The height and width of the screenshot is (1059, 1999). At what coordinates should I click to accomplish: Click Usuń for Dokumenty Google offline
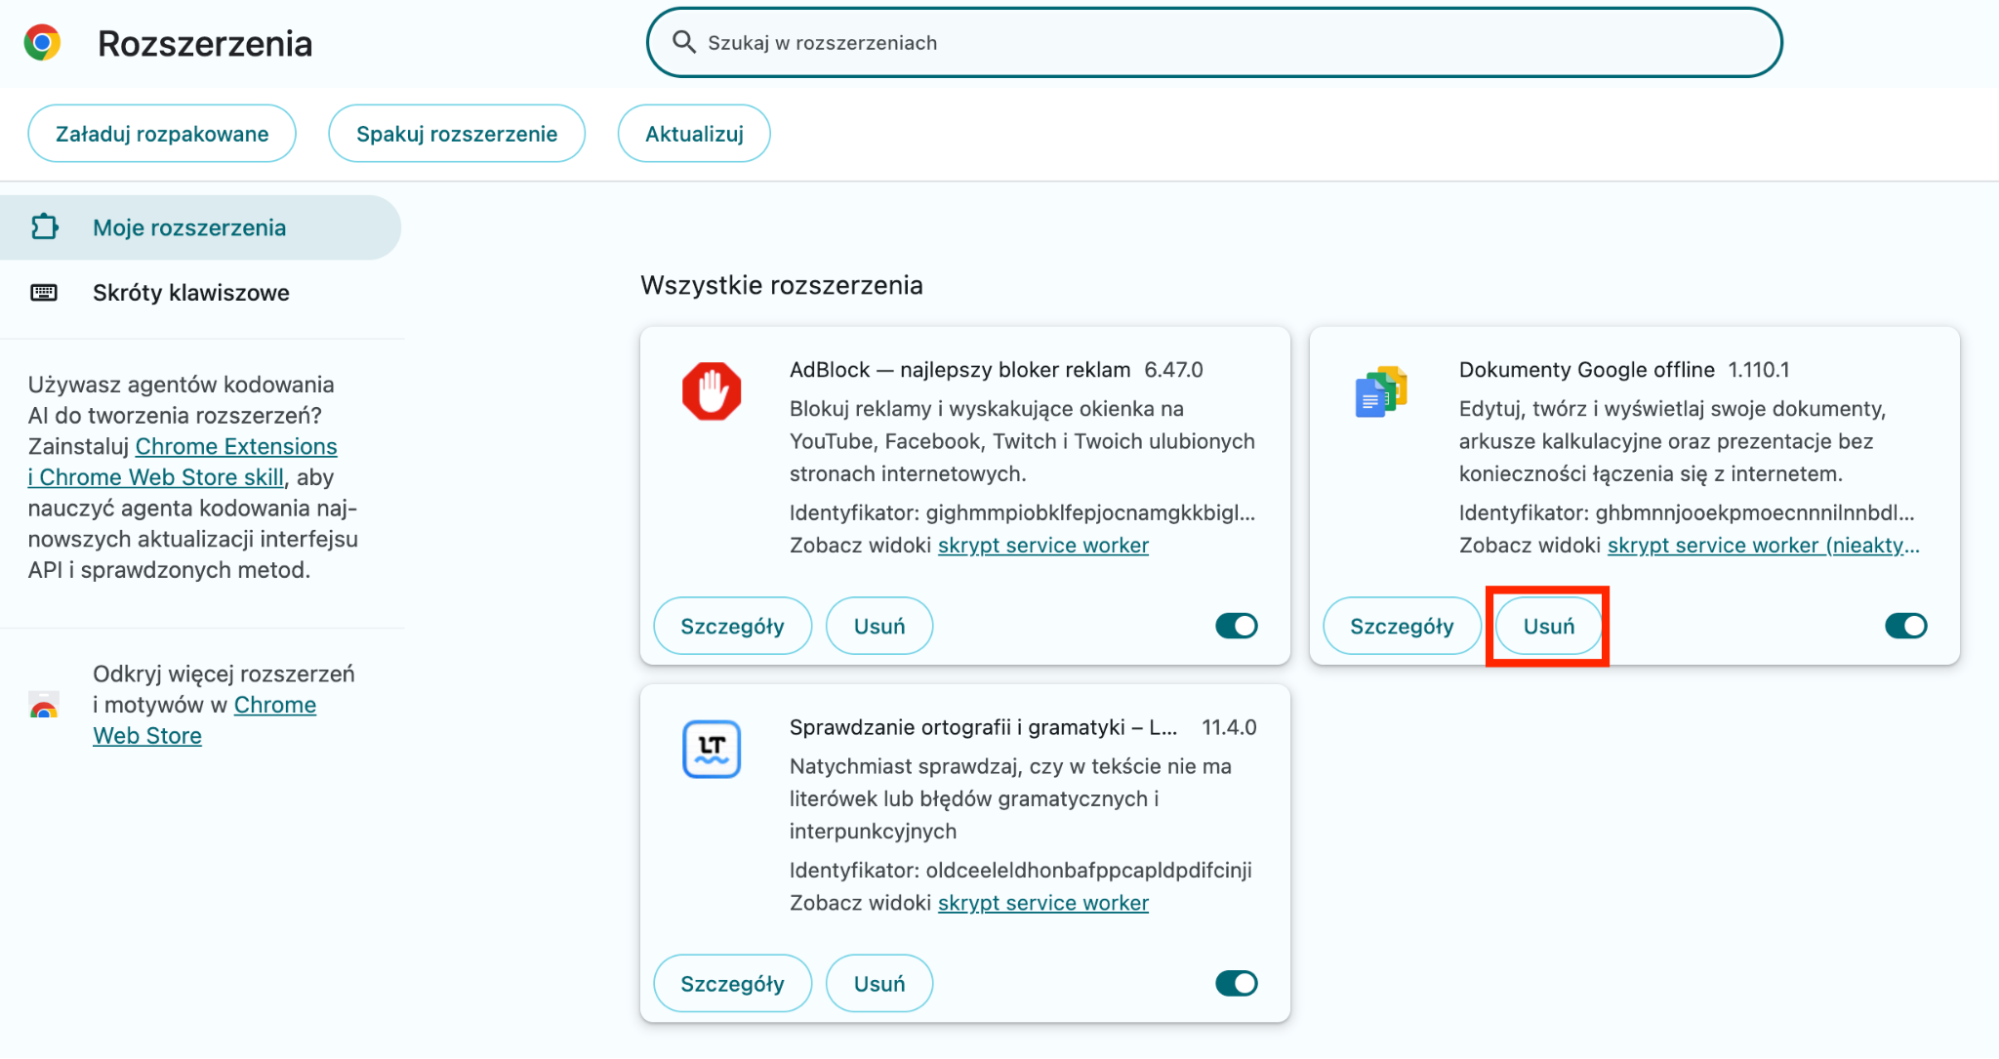1548,626
